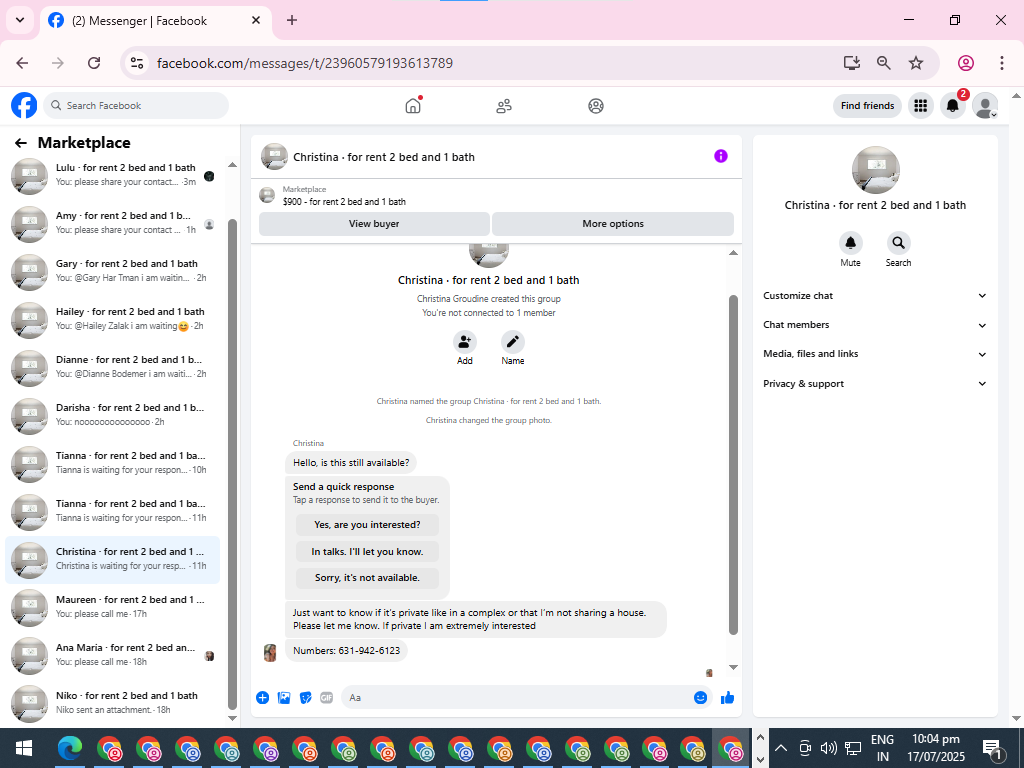Image resolution: width=1024 pixels, height=768 pixels.
Task: Choose a GIF from the composer
Action: (327, 697)
